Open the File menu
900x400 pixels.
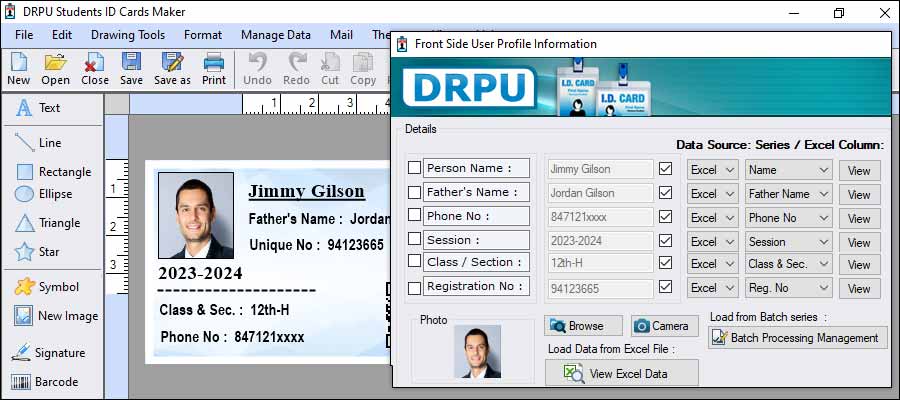24,35
